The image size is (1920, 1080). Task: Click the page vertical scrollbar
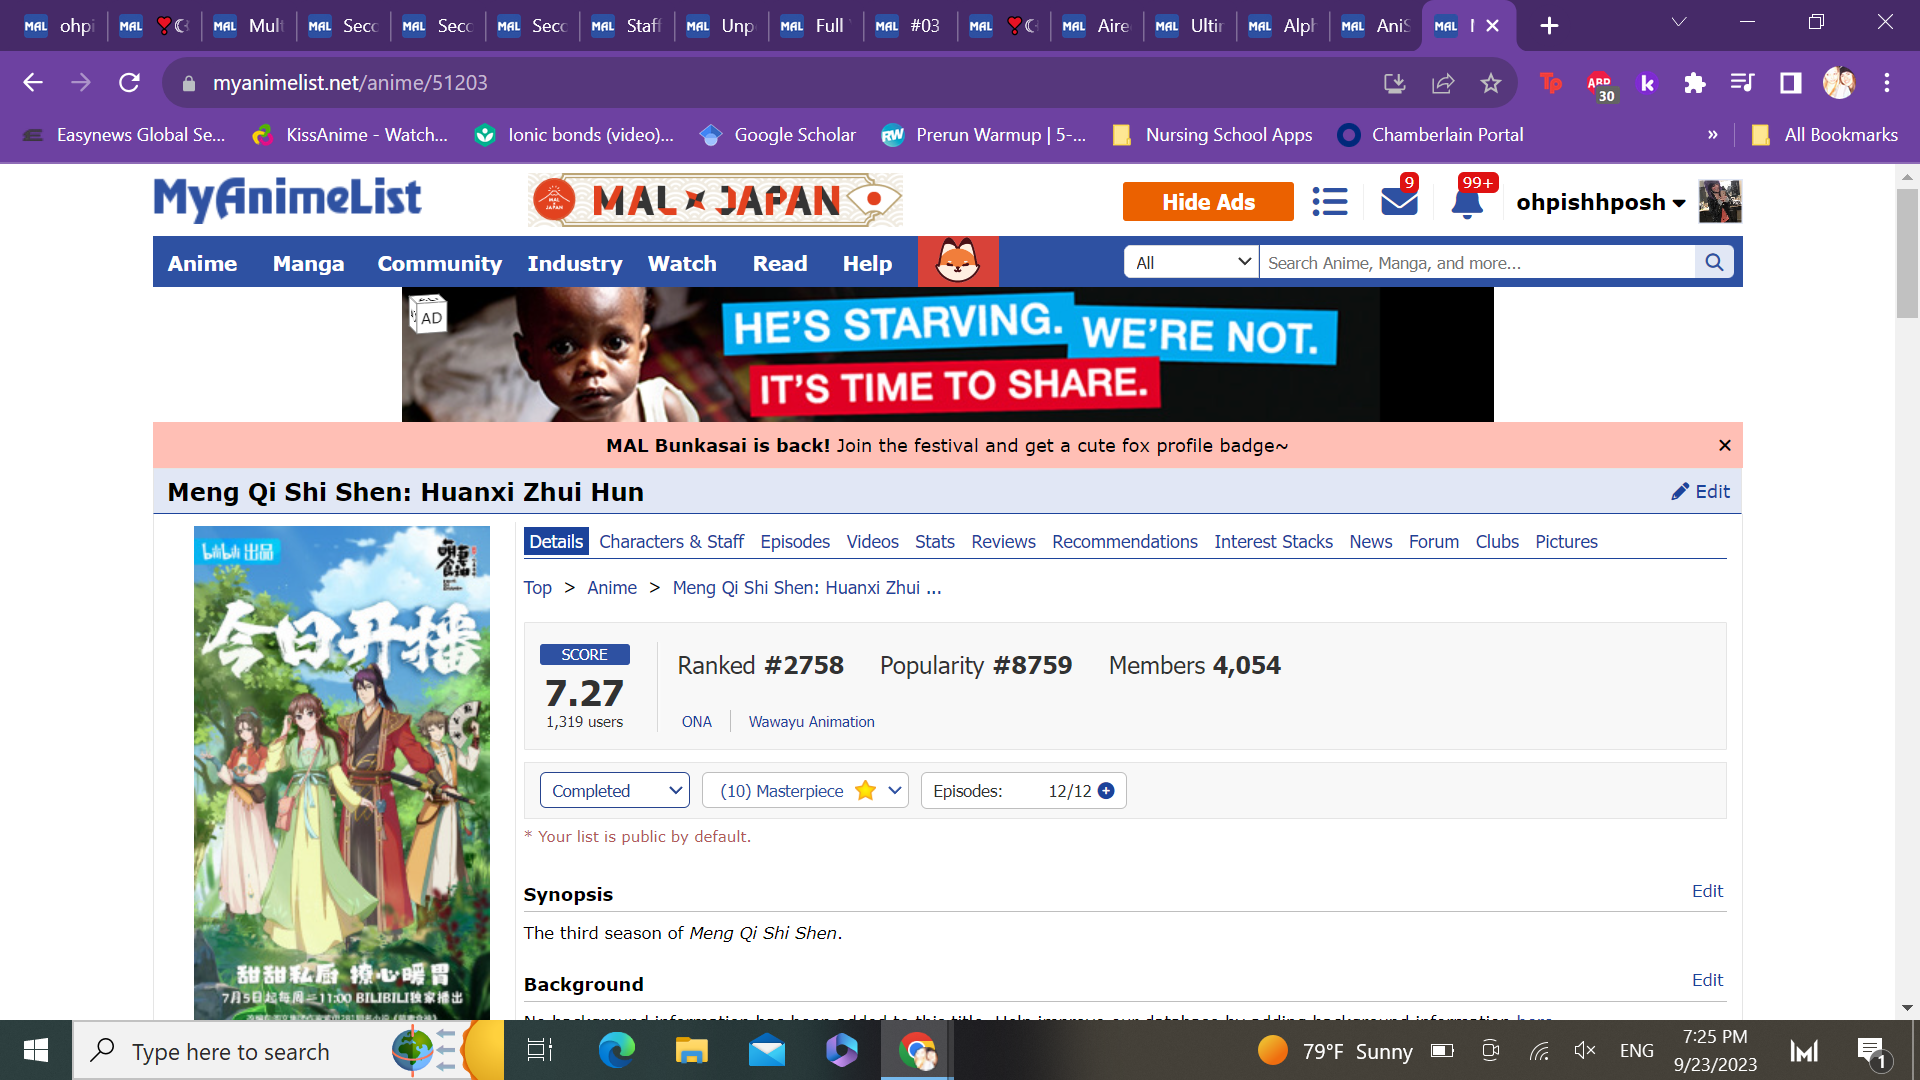tap(1907, 254)
